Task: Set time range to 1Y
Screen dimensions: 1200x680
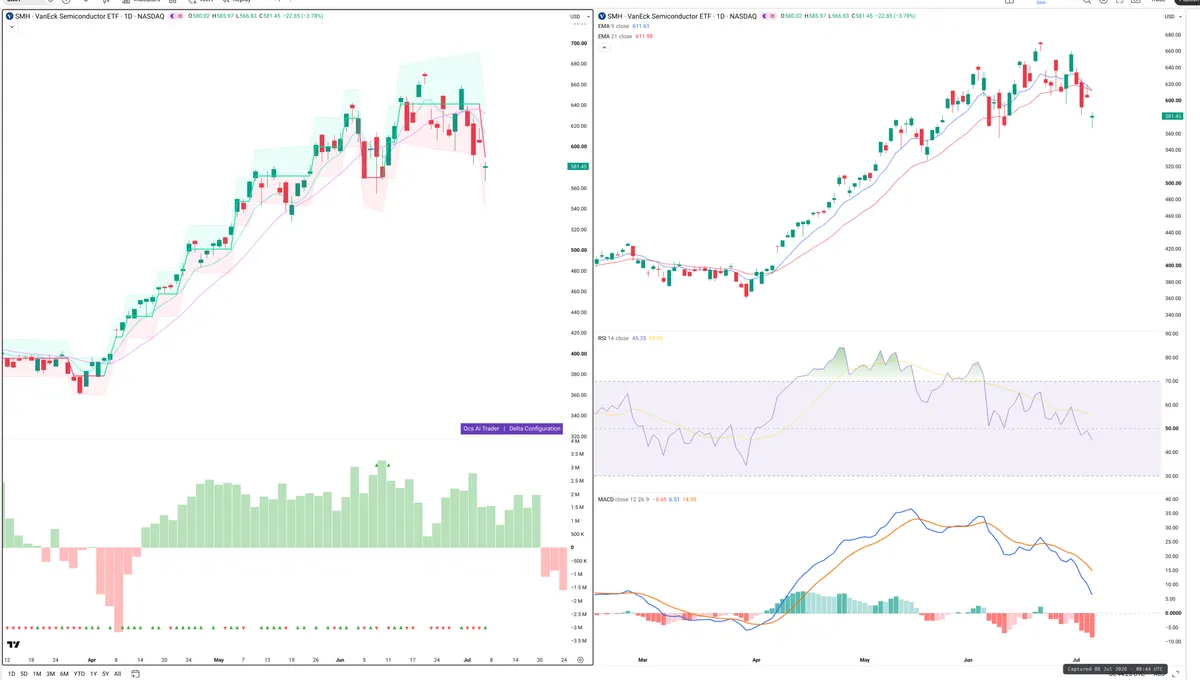Action: coord(94,674)
